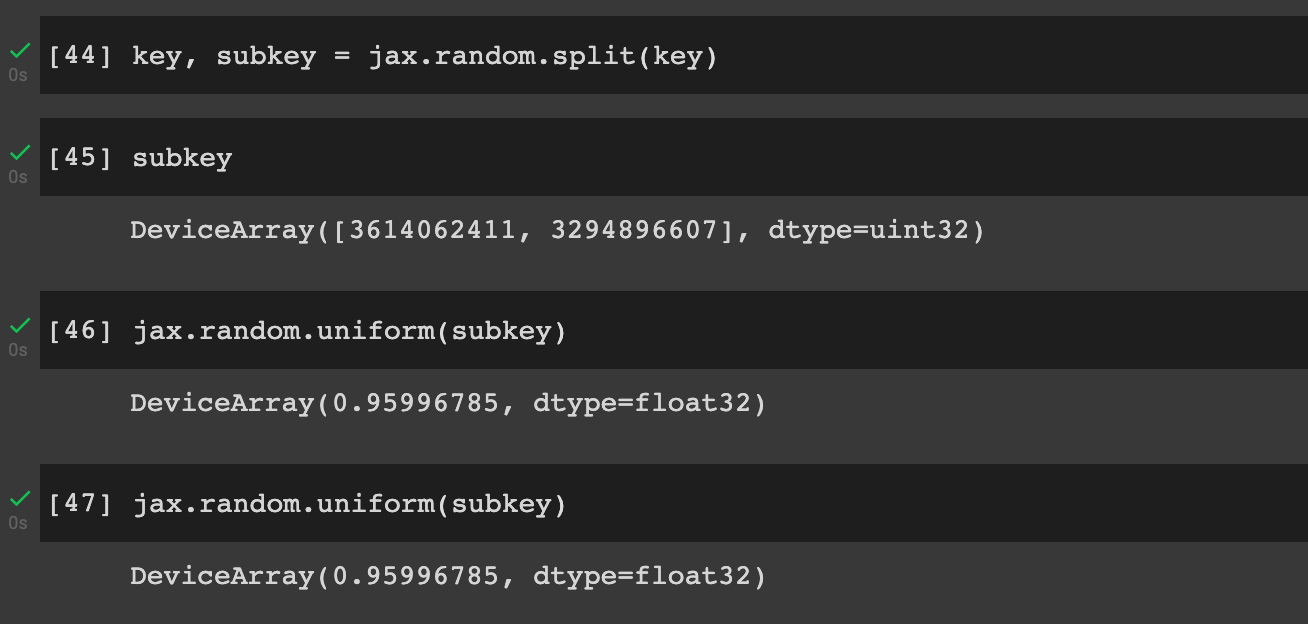Click the value 3614062411 in the output

point(433,231)
